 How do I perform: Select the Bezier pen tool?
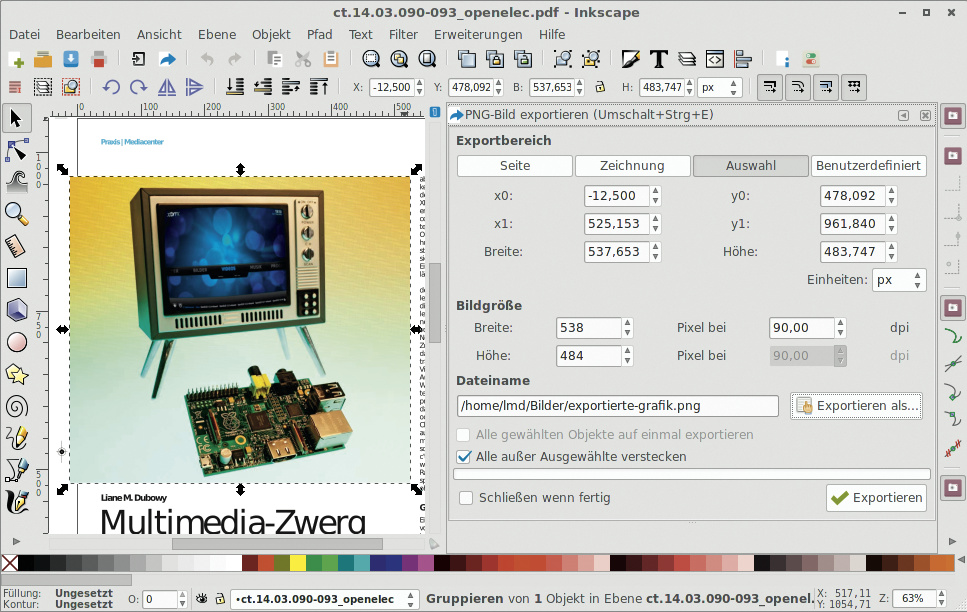[17, 470]
